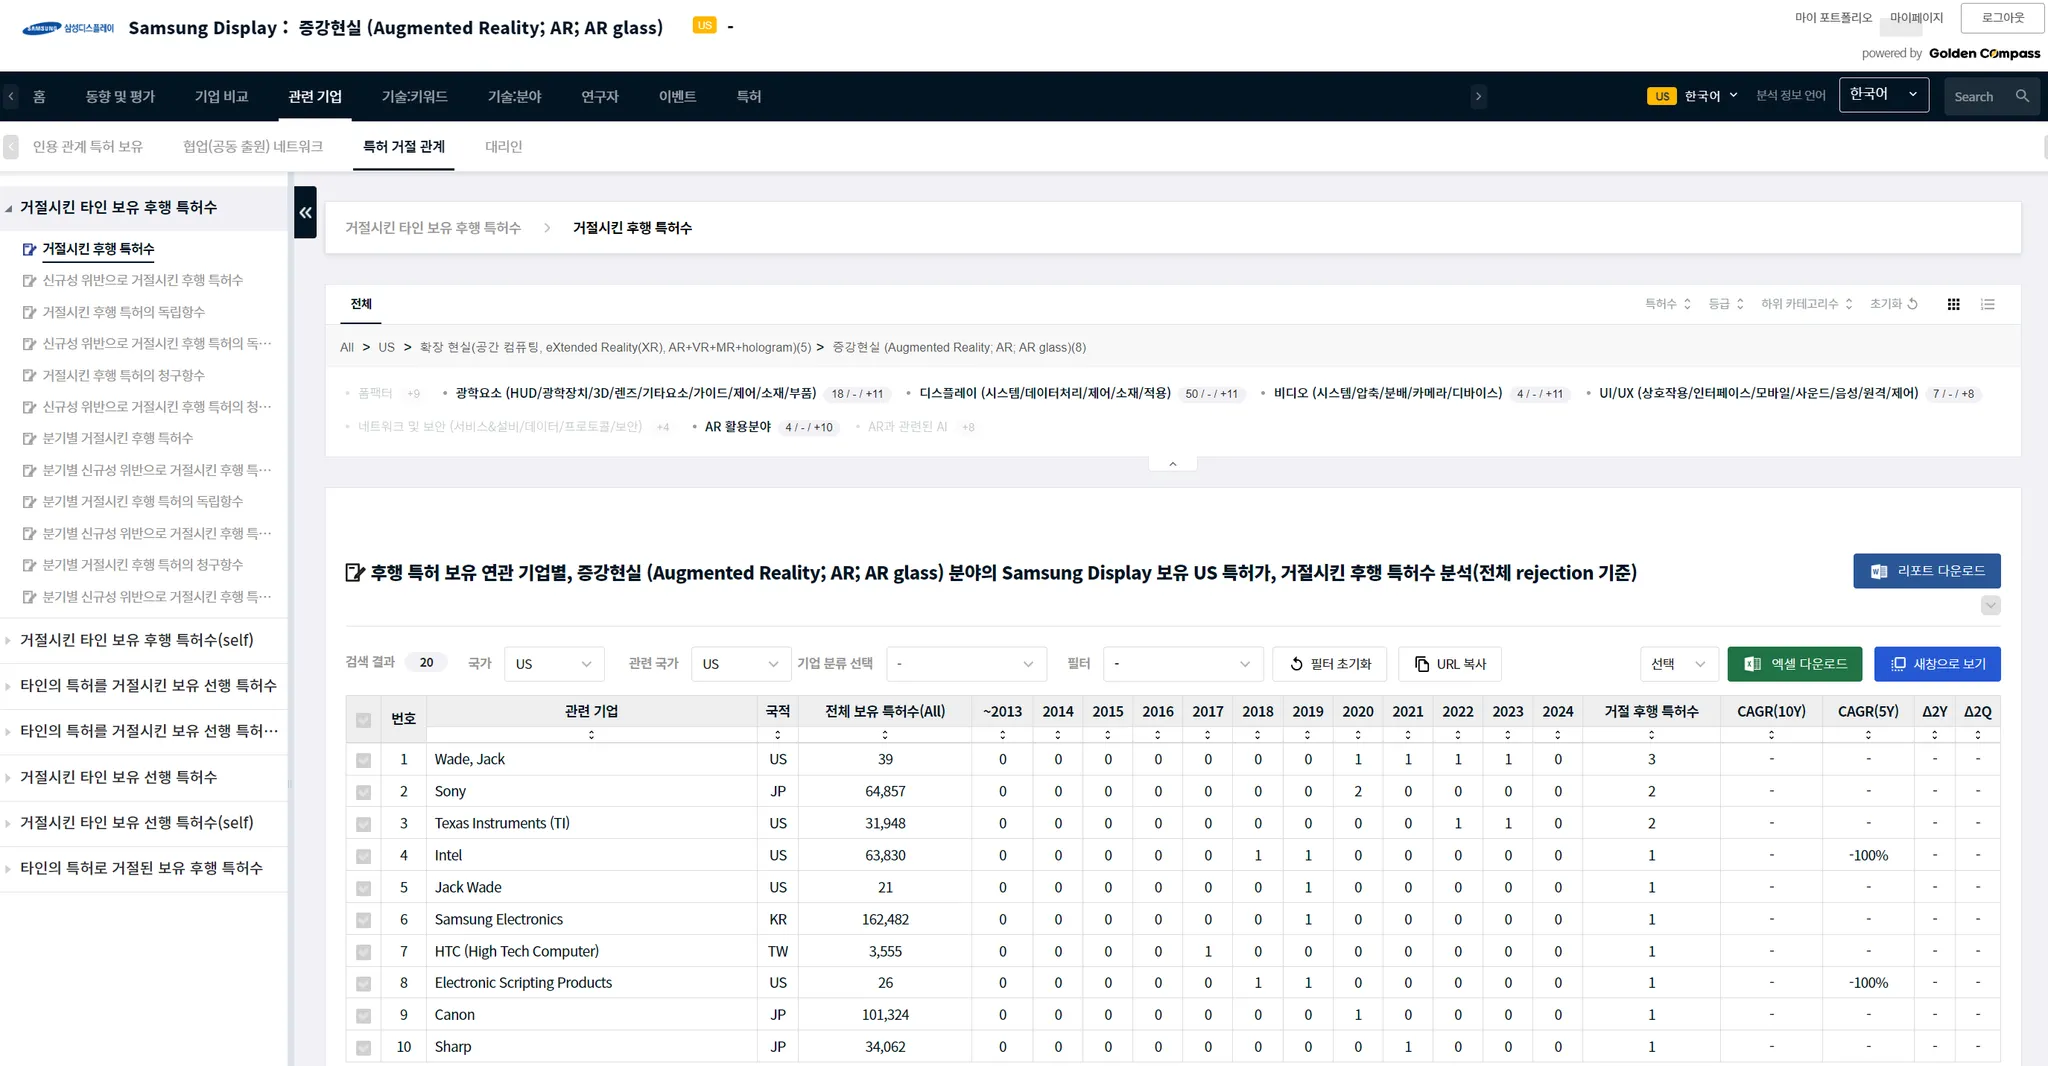Click the 필터 초기화 button

point(1330,664)
